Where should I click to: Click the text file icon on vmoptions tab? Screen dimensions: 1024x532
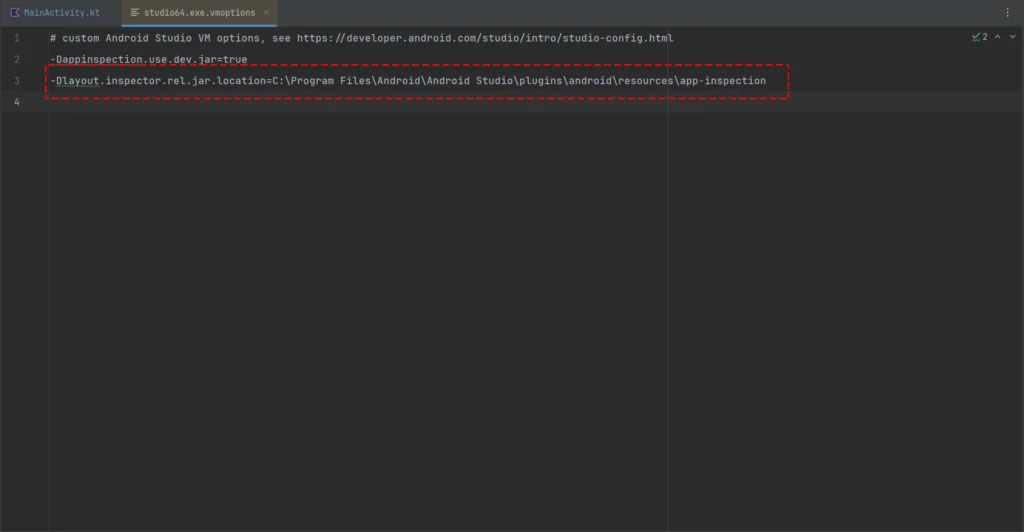135,12
